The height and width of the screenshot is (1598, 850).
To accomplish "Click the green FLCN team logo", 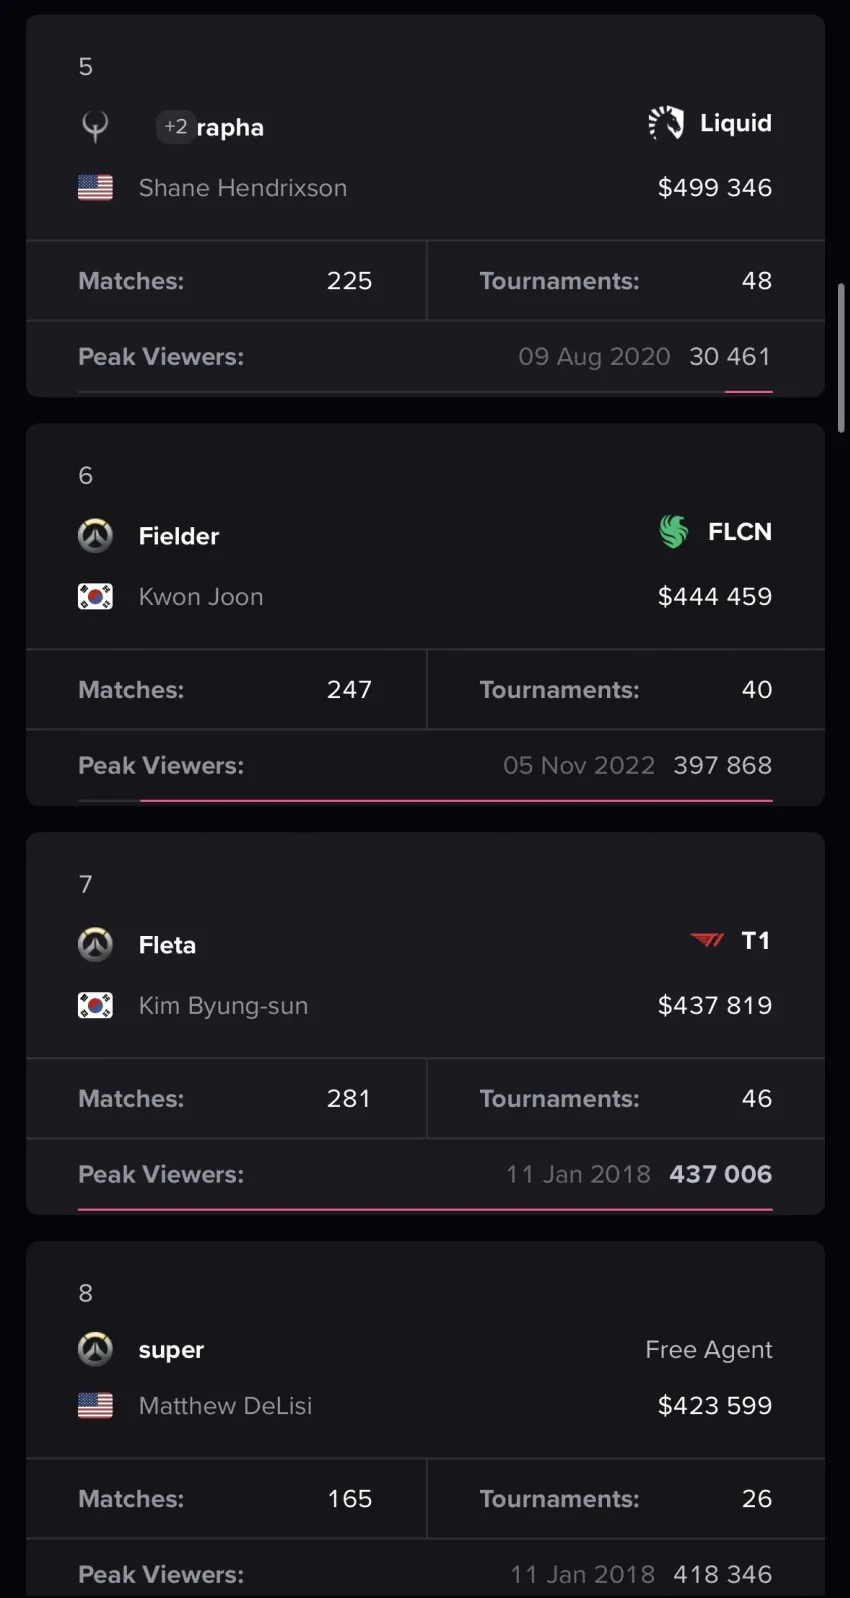I will (674, 532).
